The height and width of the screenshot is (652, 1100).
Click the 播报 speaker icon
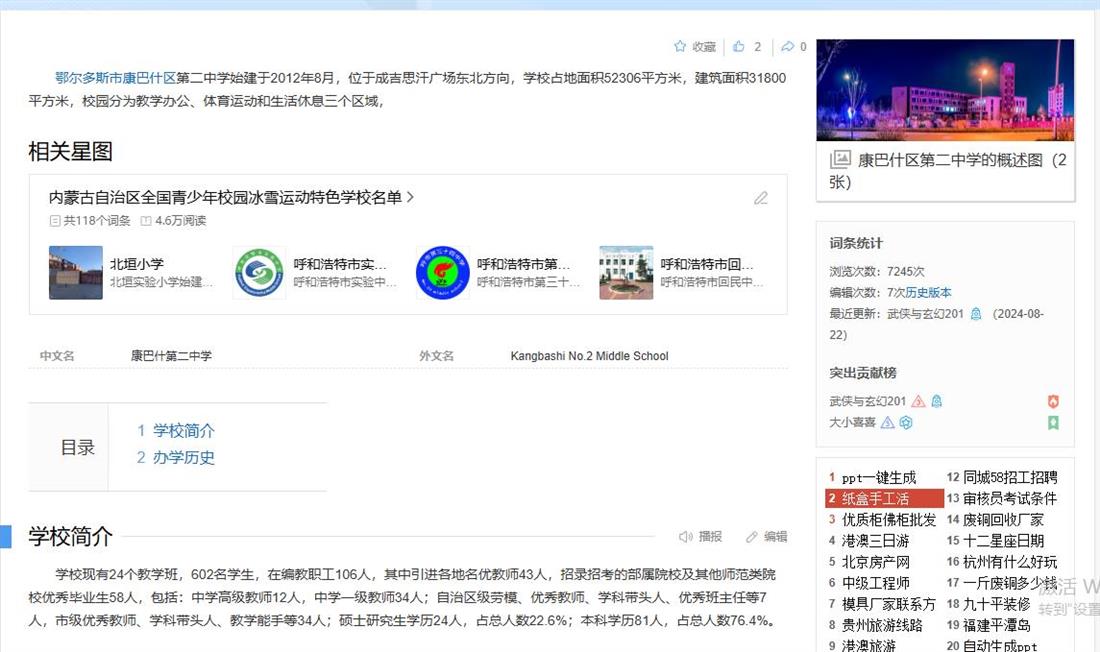(x=685, y=537)
